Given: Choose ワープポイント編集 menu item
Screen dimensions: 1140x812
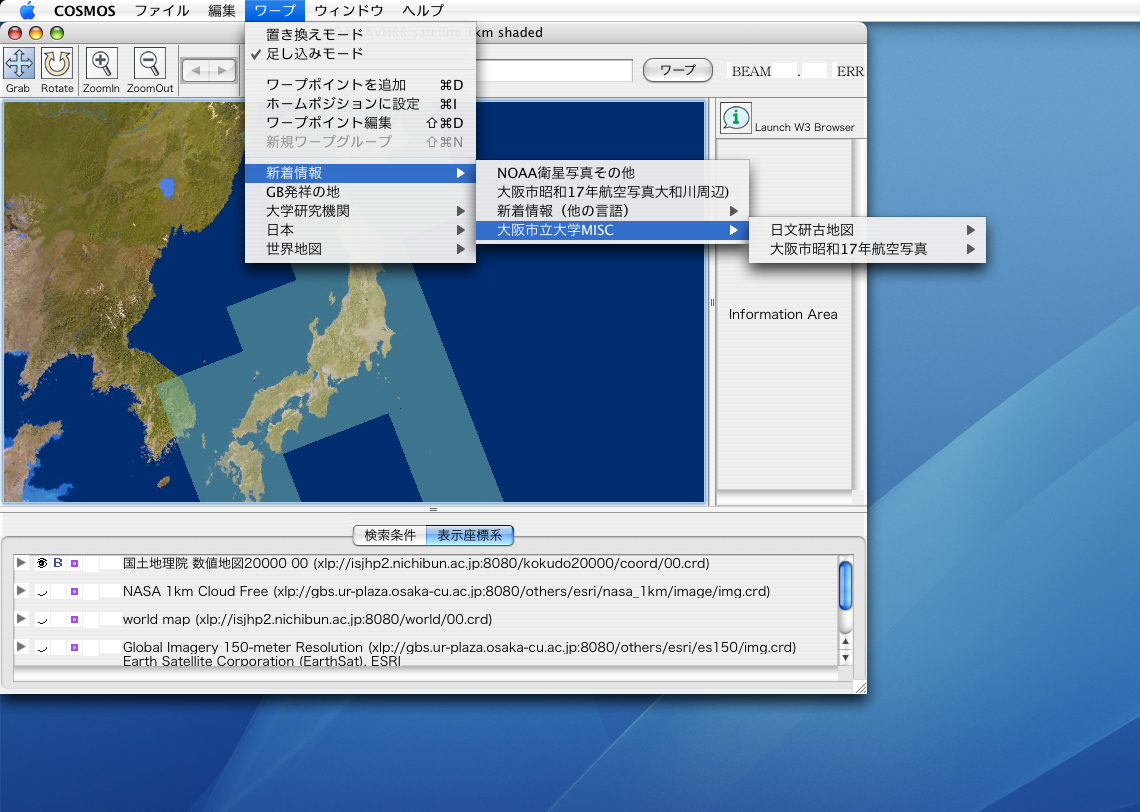Looking at the screenshot, I should [x=361, y=123].
